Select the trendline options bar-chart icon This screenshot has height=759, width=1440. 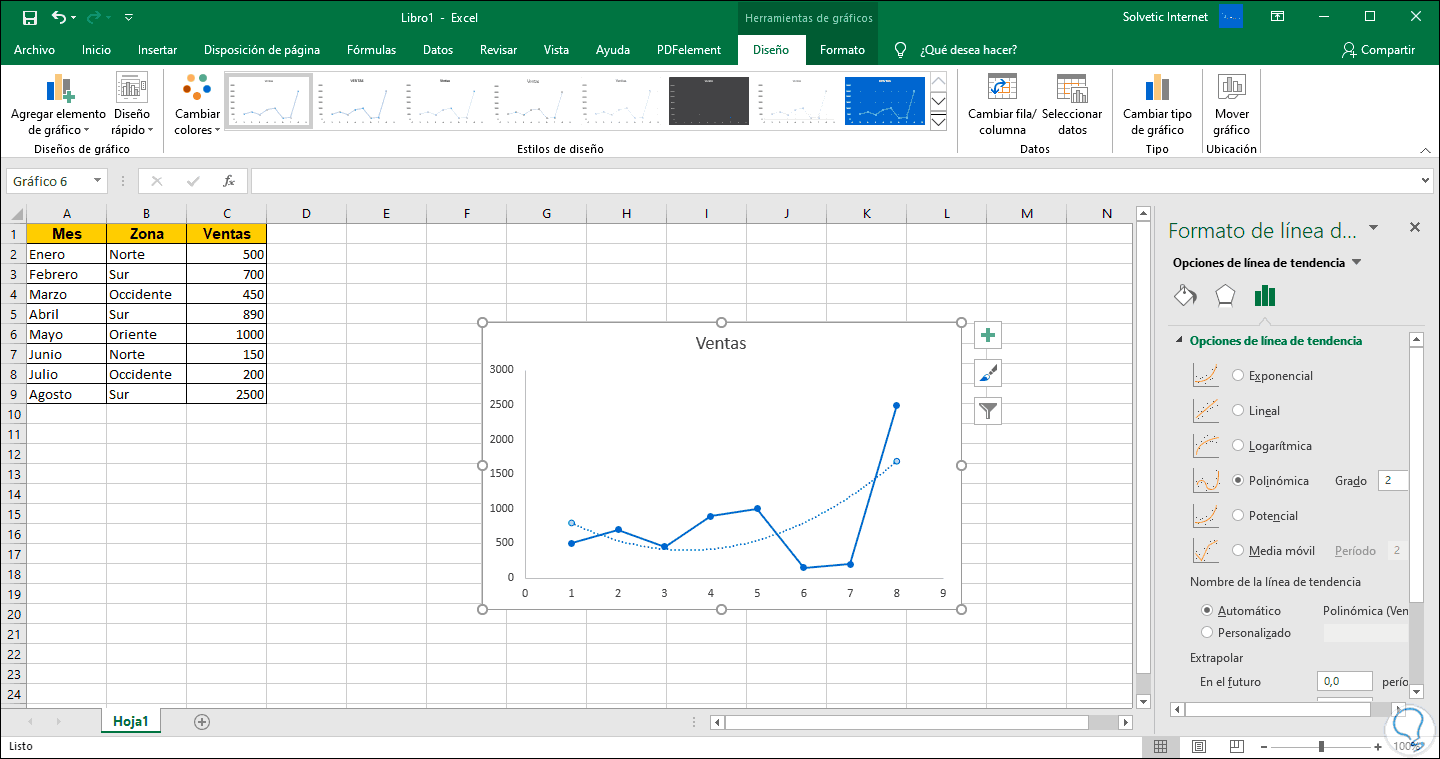(x=1265, y=296)
